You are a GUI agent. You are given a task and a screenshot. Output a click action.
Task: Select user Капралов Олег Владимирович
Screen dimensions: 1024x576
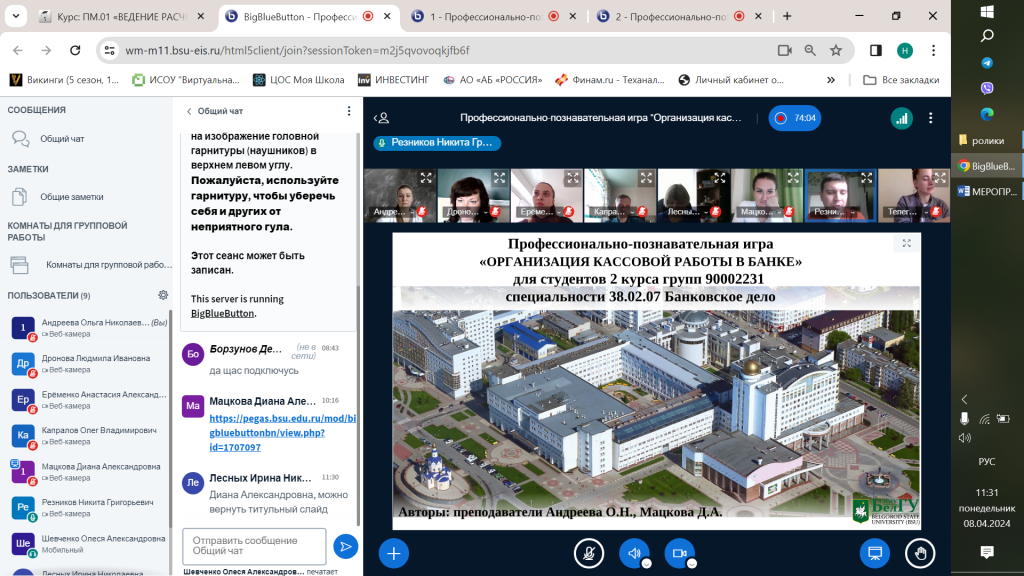pyautogui.click(x=89, y=436)
